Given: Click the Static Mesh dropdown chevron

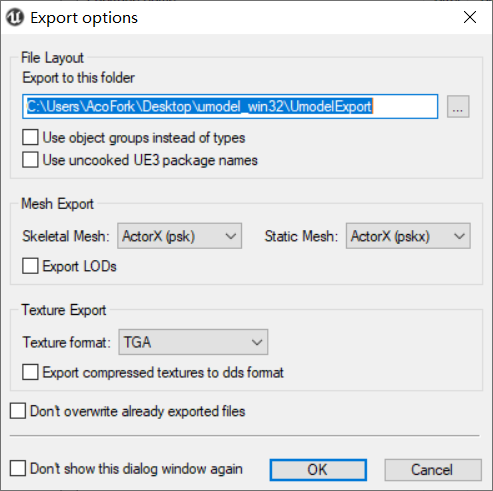Looking at the screenshot, I should (x=460, y=236).
